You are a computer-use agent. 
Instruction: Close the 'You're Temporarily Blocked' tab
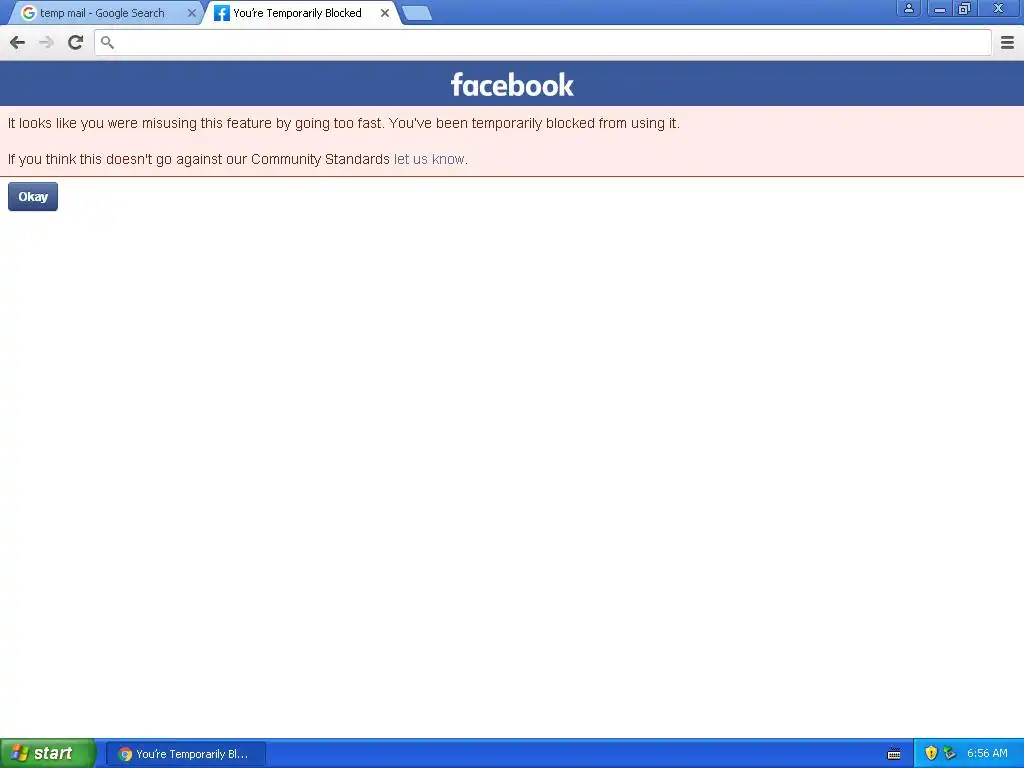pos(385,13)
